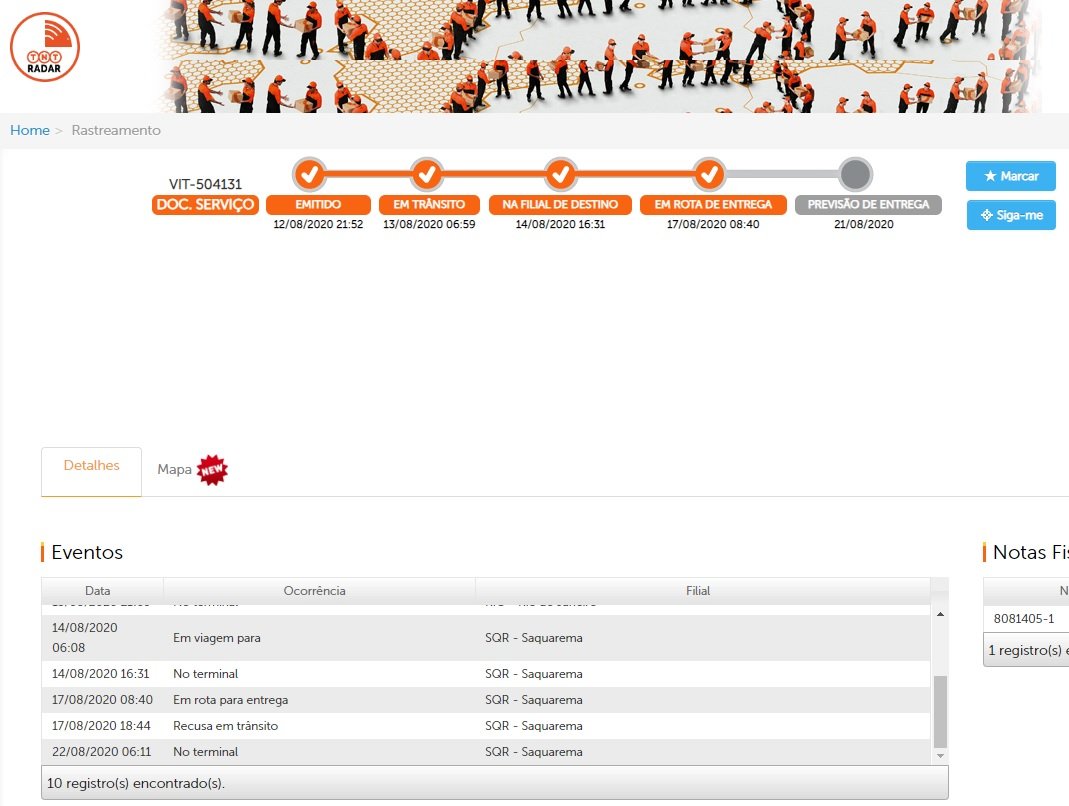Switch to the Mapa tab
Viewport: 1069px width, 806px height.
point(175,470)
